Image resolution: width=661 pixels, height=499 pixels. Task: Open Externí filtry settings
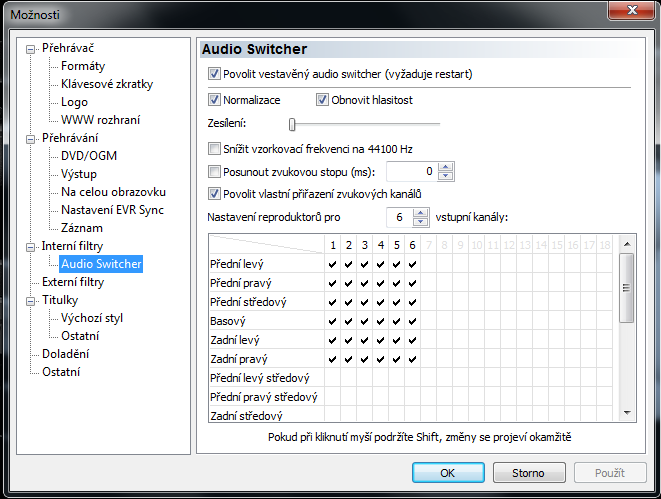[73, 282]
